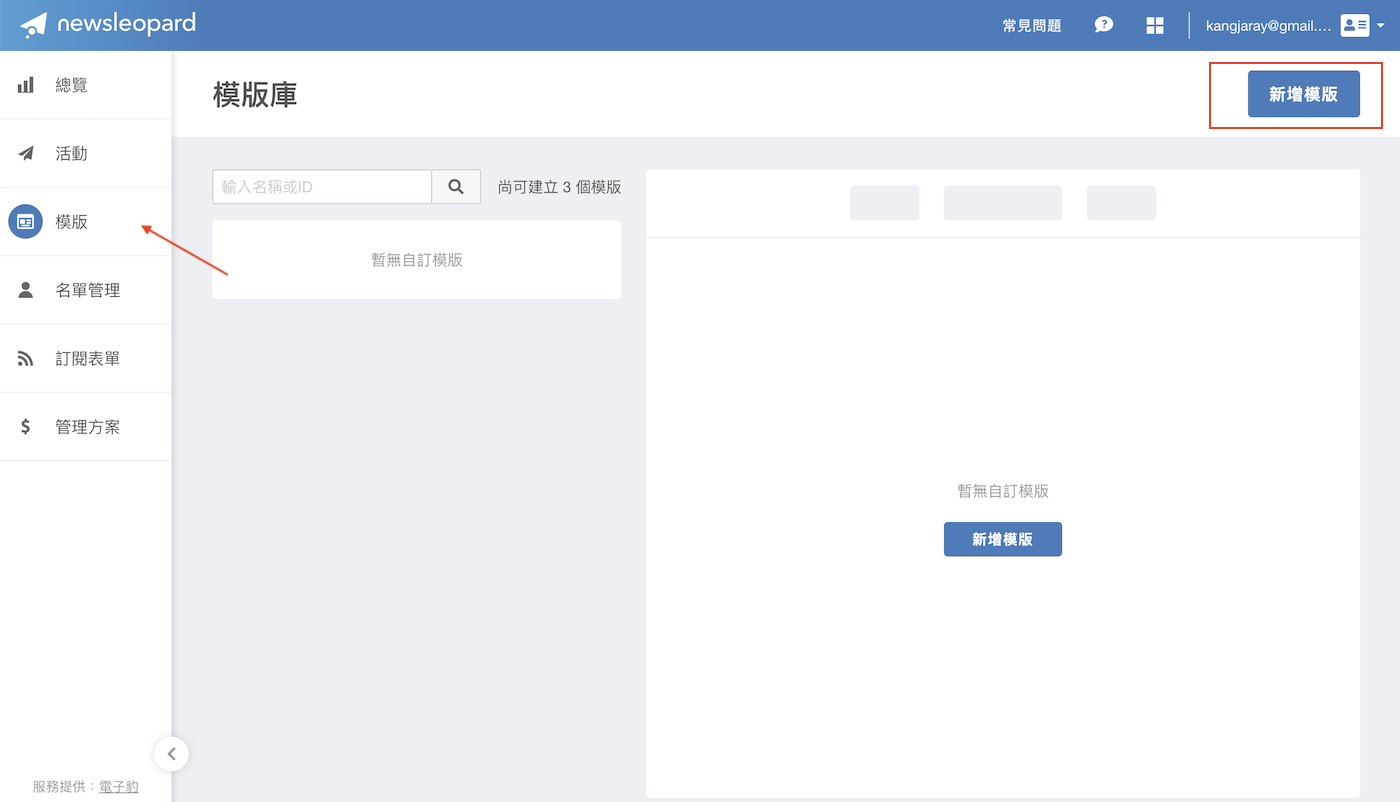This screenshot has width=1400, height=802.
Task: Open the 電子豹 provider link
Action: [x=119, y=787]
